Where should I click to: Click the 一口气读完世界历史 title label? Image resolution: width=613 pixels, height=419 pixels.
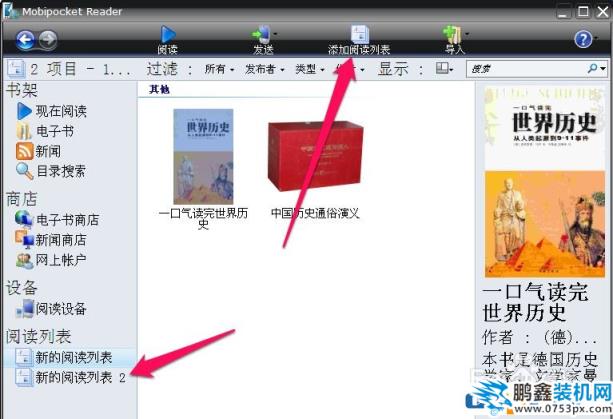tap(203, 218)
